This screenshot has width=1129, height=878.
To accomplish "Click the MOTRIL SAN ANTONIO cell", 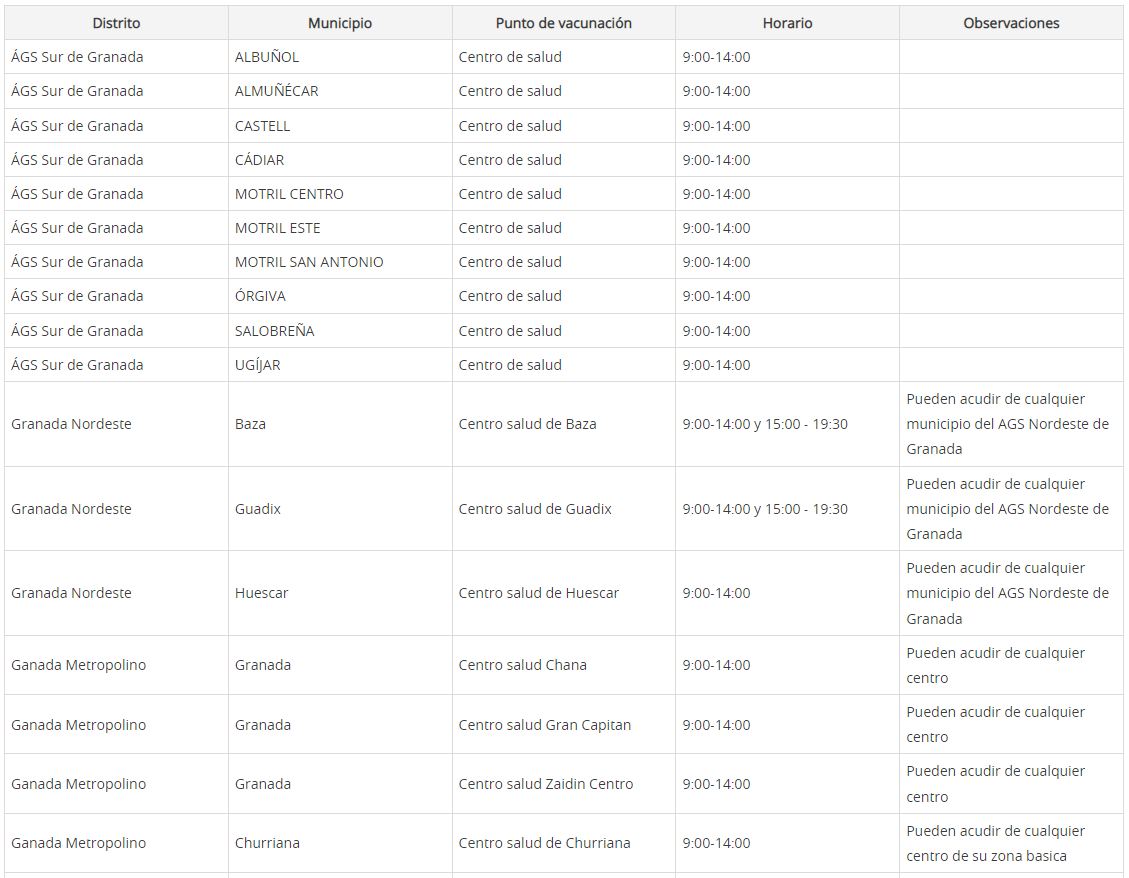I will [x=309, y=262].
